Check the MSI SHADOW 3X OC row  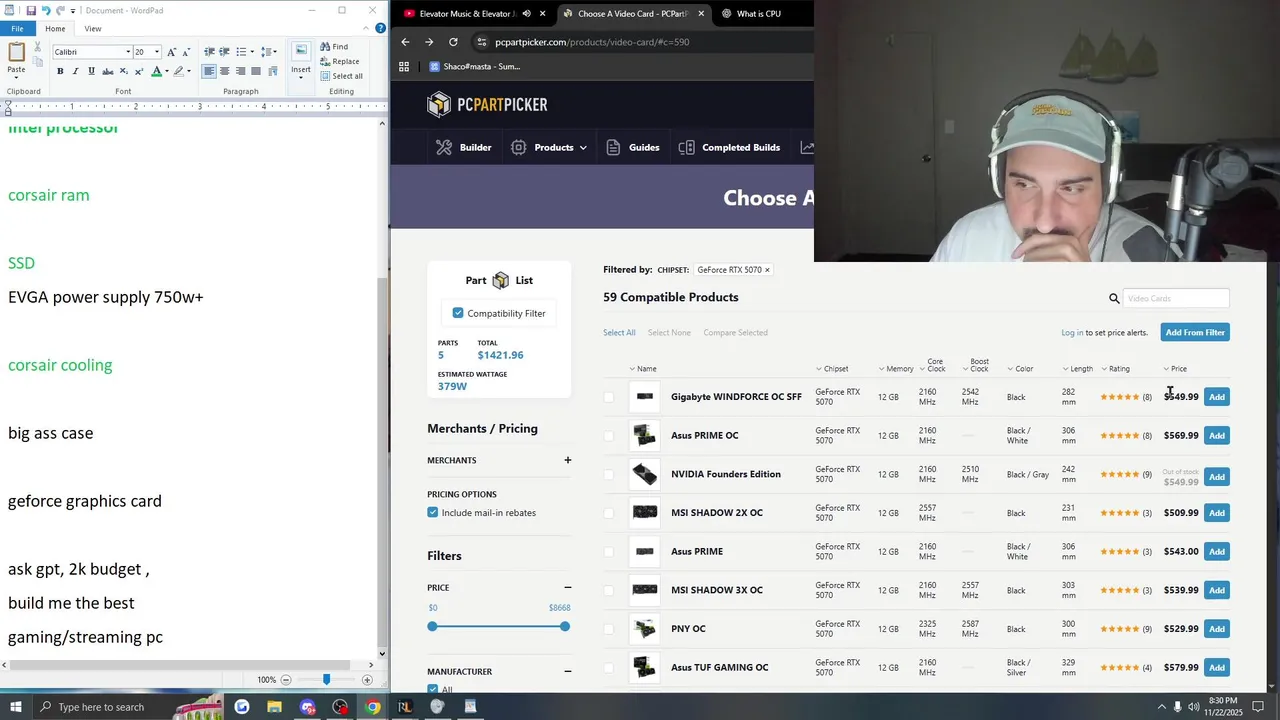(x=608, y=590)
